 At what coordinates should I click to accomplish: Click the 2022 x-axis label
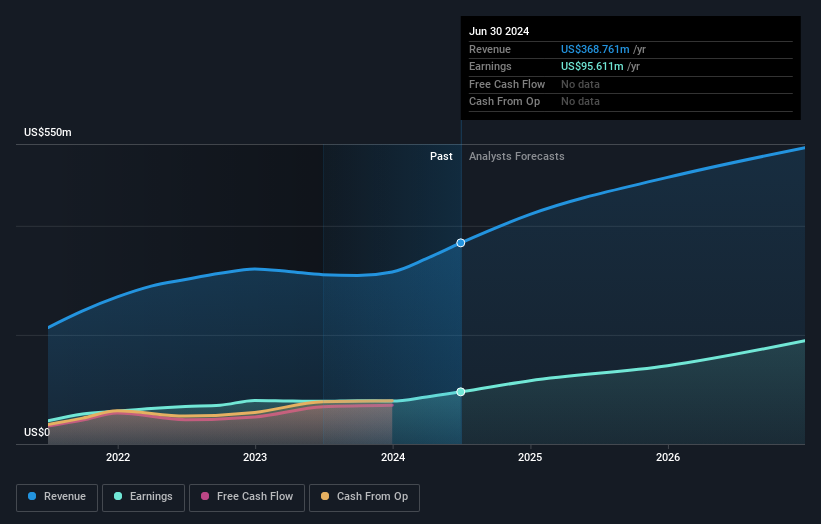click(118, 458)
